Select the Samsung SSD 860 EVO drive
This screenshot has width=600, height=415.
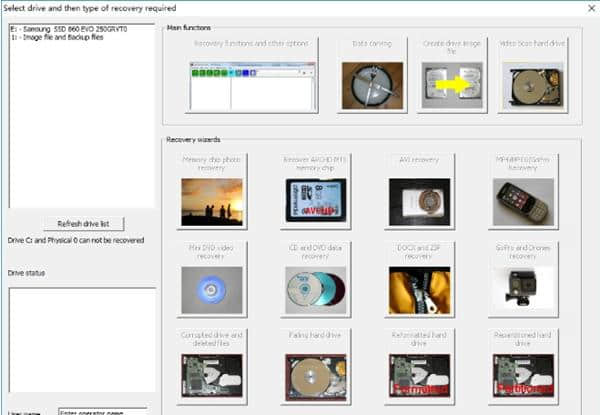point(69,29)
